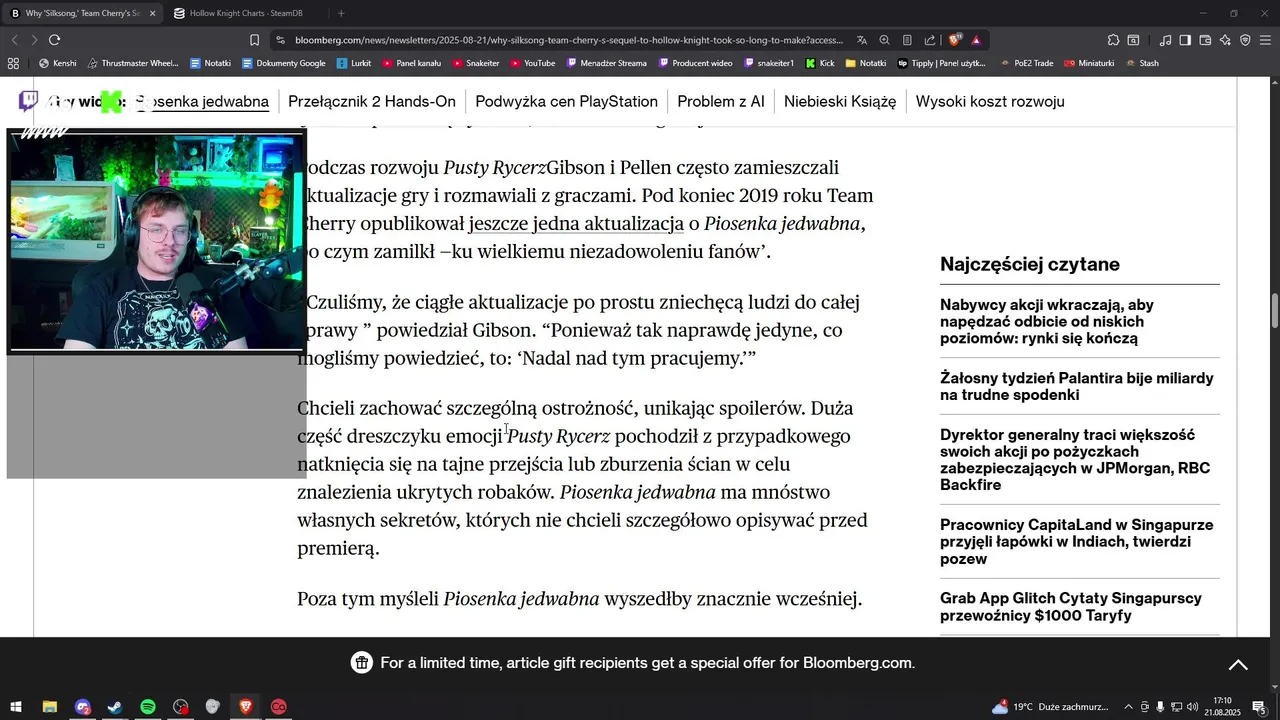Open 'Dyrektor generalny traci większość' headline
This screenshot has height=720, width=1280.
[1075, 460]
